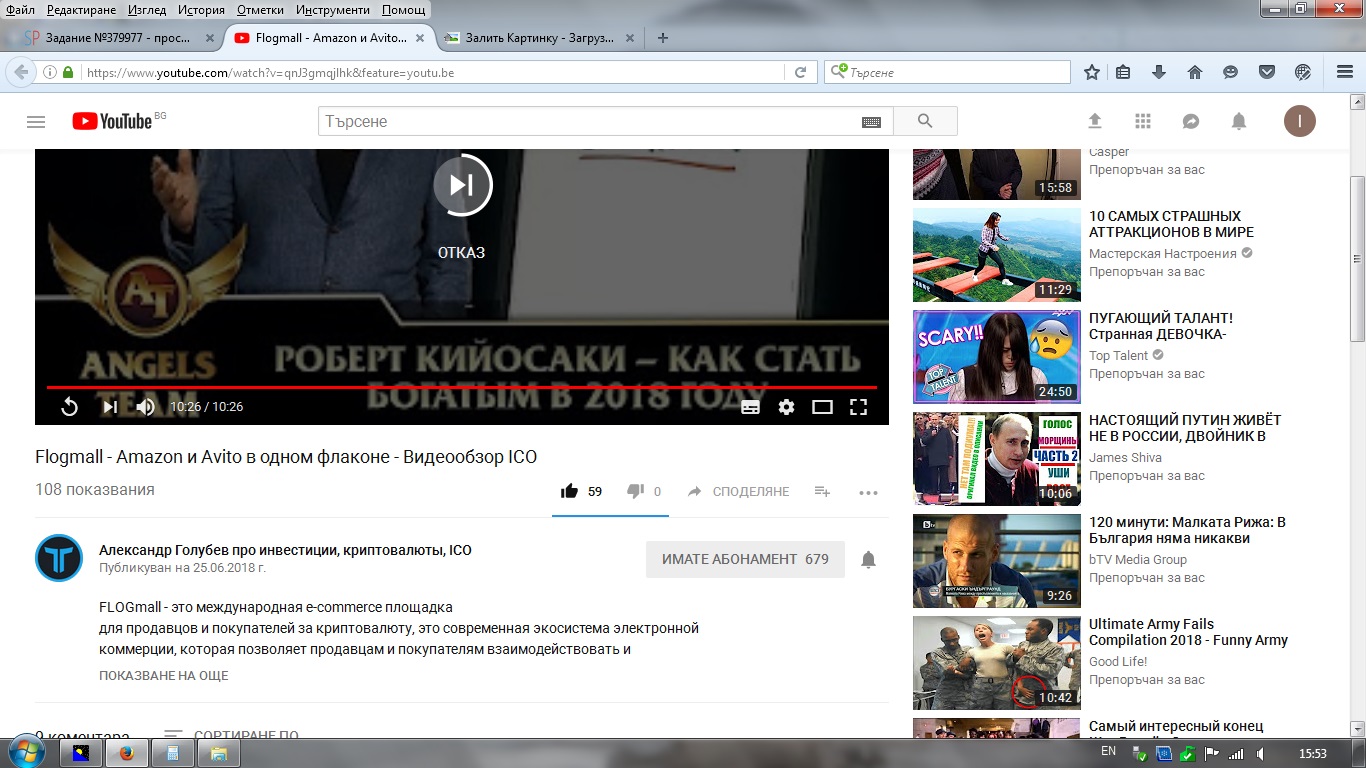The image size is (1366, 768).
Task: Open Firefox from the Windows taskbar
Action: pos(127,753)
